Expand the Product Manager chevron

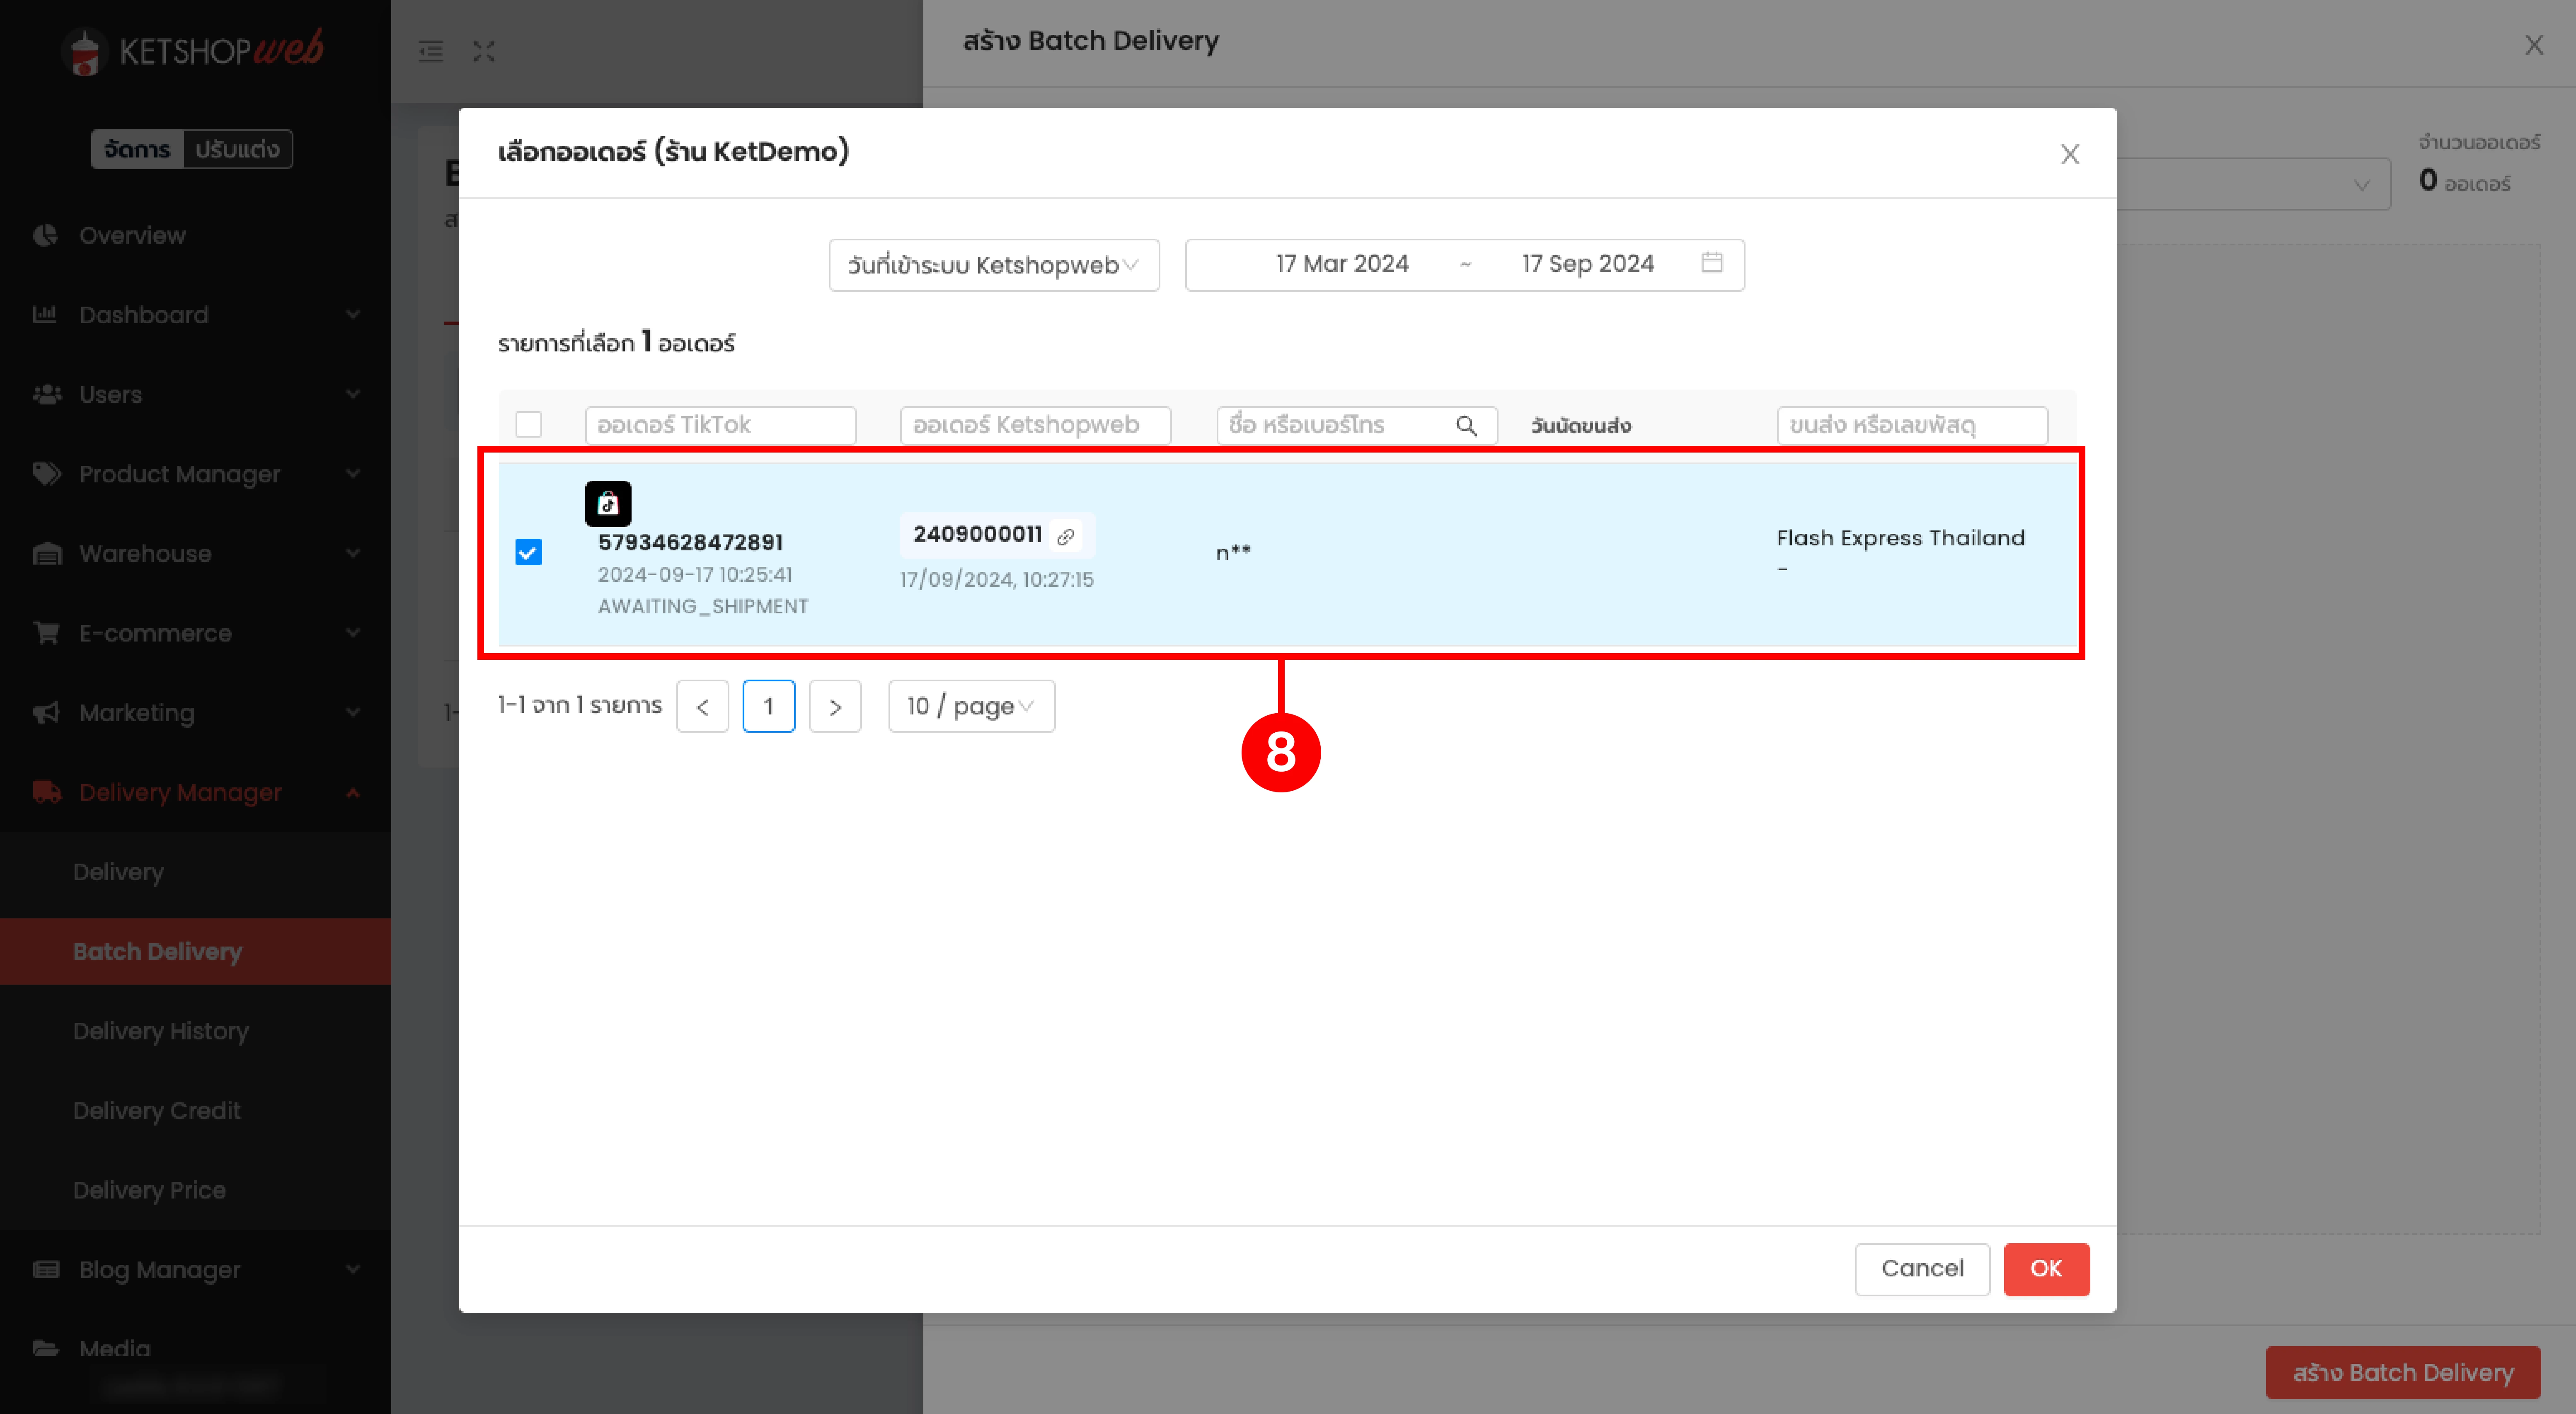coord(353,474)
